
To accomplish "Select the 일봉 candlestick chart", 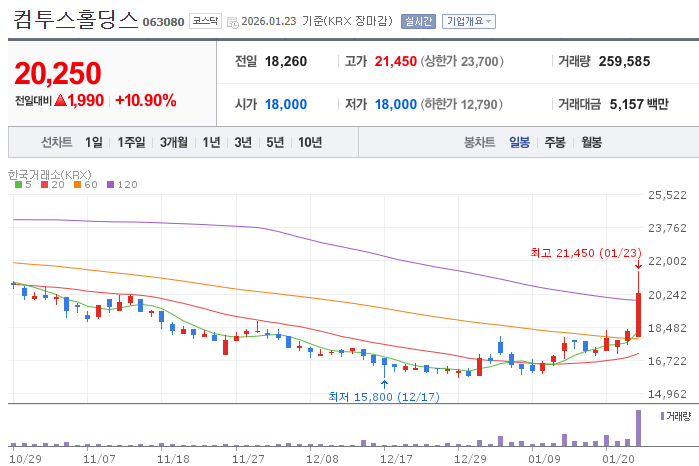I will click(x=519, y=142).
